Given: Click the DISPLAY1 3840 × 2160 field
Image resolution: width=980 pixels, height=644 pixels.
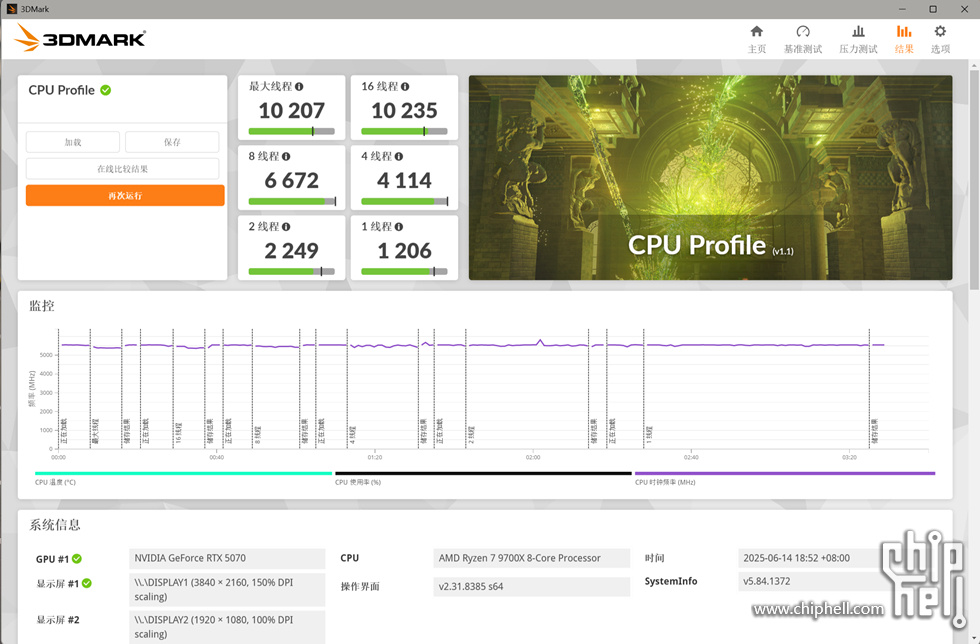Looking at the screenshot, I should pos(227,590).
